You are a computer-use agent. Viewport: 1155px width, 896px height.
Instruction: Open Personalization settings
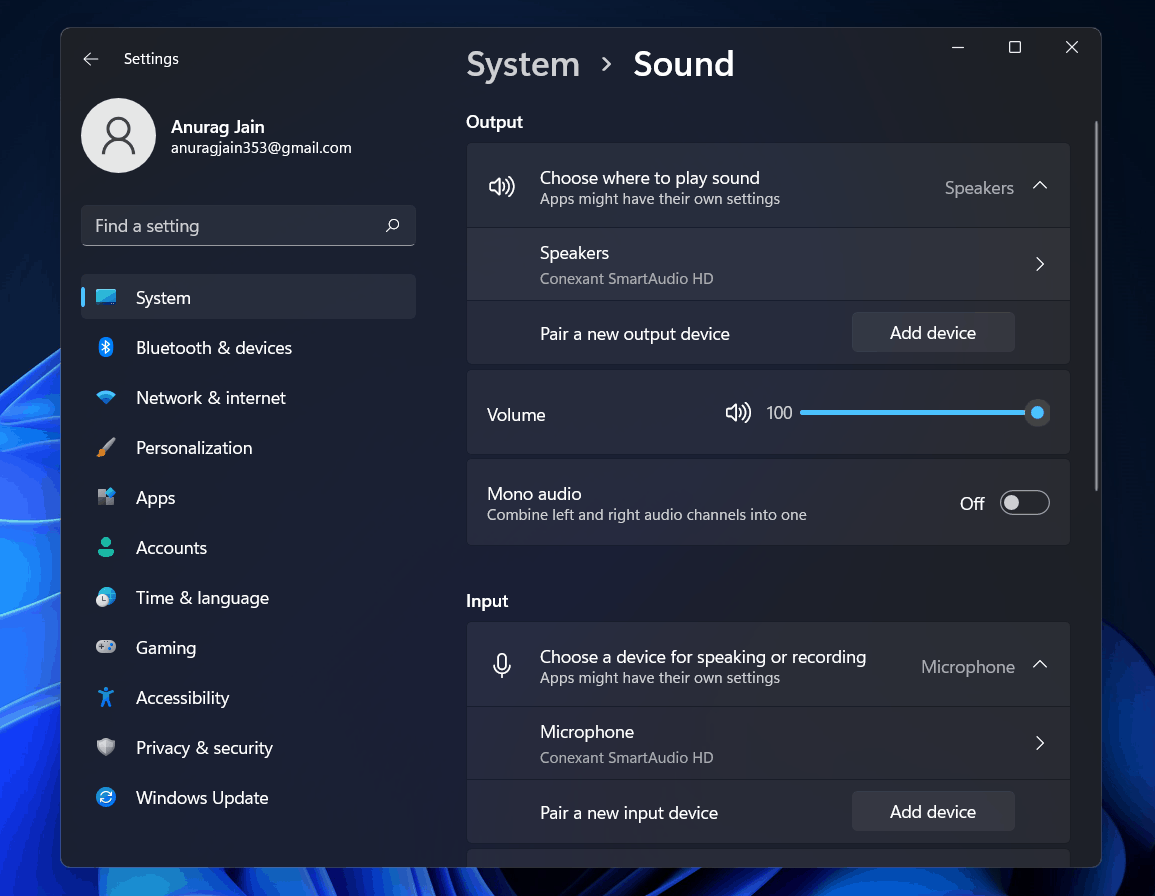(x=248, y=447)
